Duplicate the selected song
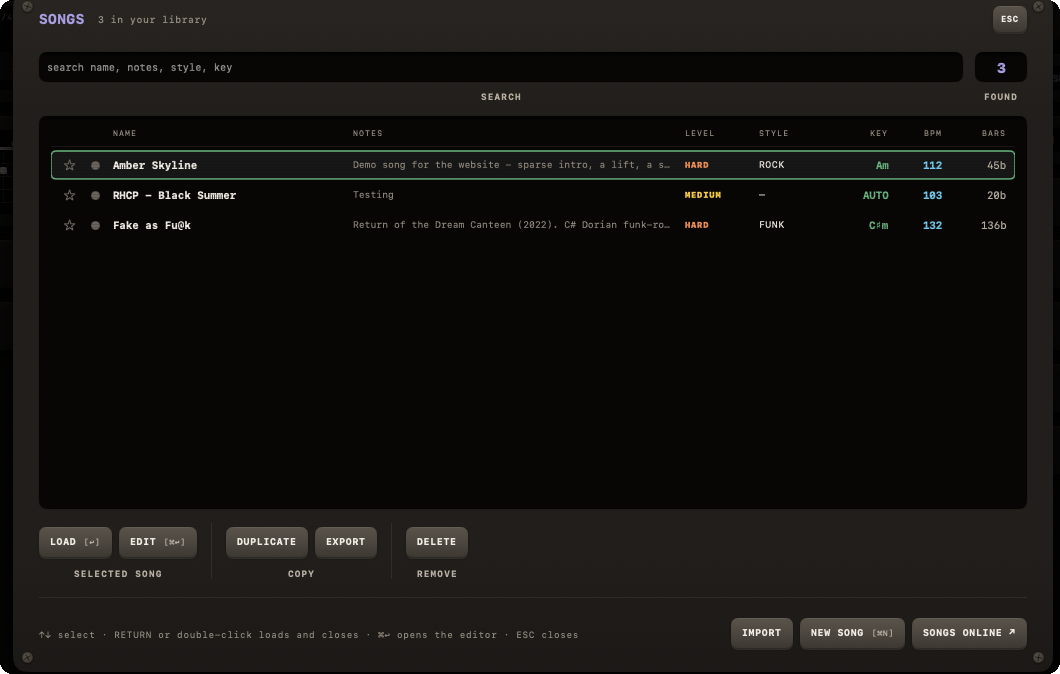1060x674 pixels. 266,542
